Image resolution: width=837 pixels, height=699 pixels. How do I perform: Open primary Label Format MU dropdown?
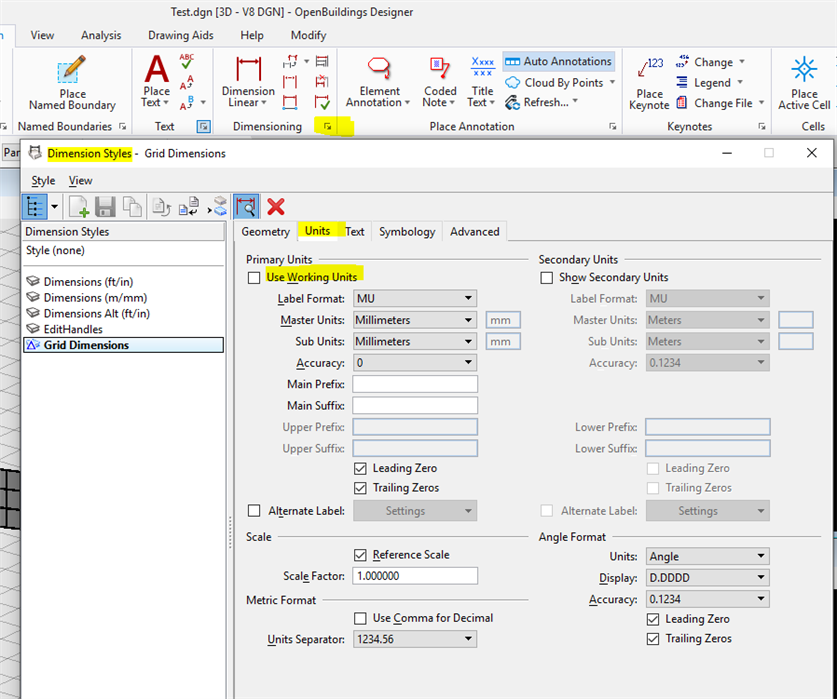pyautogui.click(x=415, y=299)
